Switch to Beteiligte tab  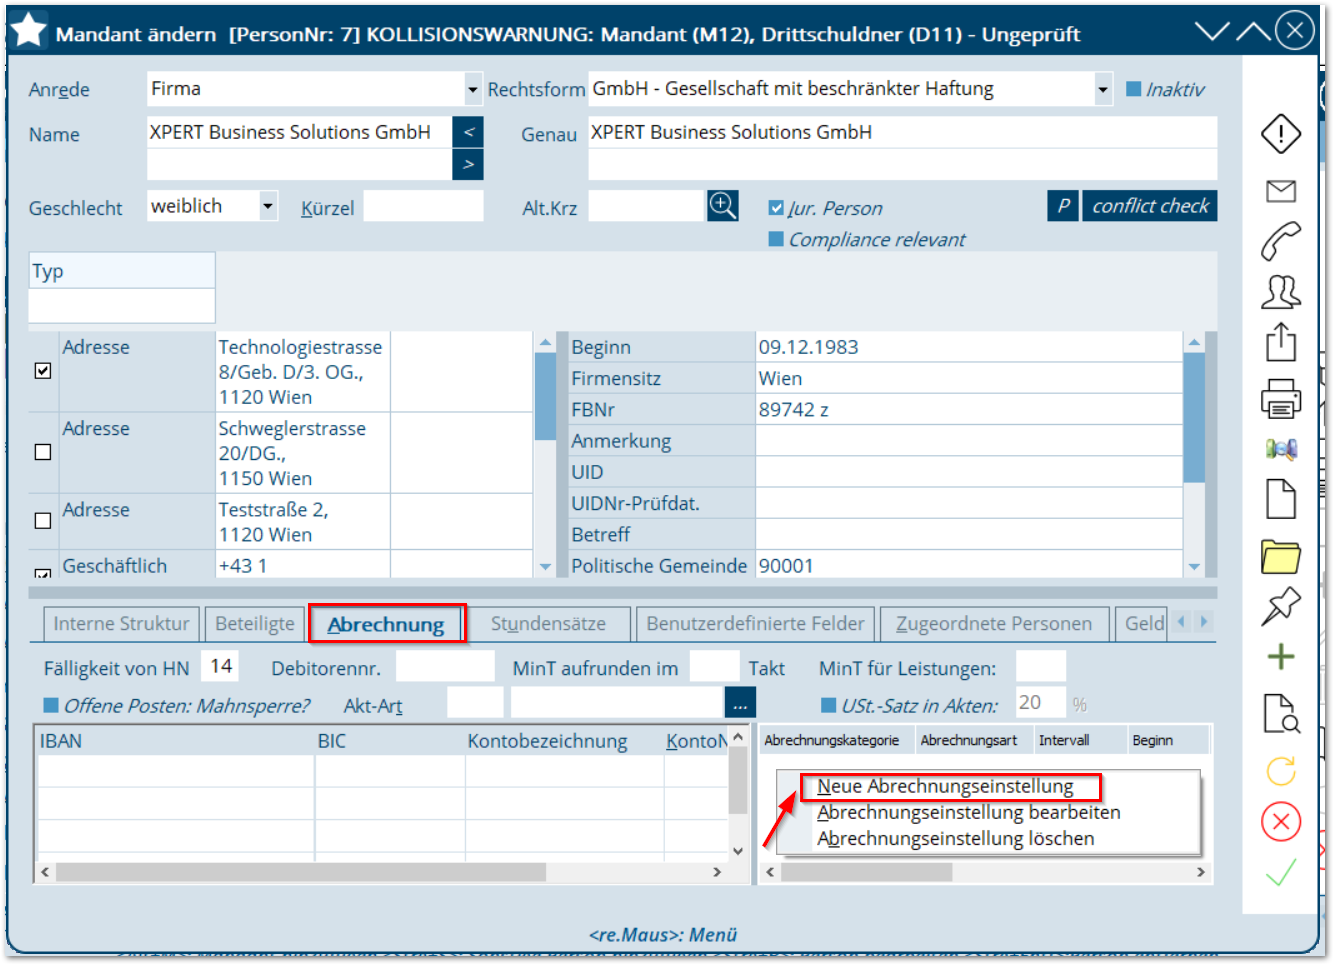tap(255, 623)
